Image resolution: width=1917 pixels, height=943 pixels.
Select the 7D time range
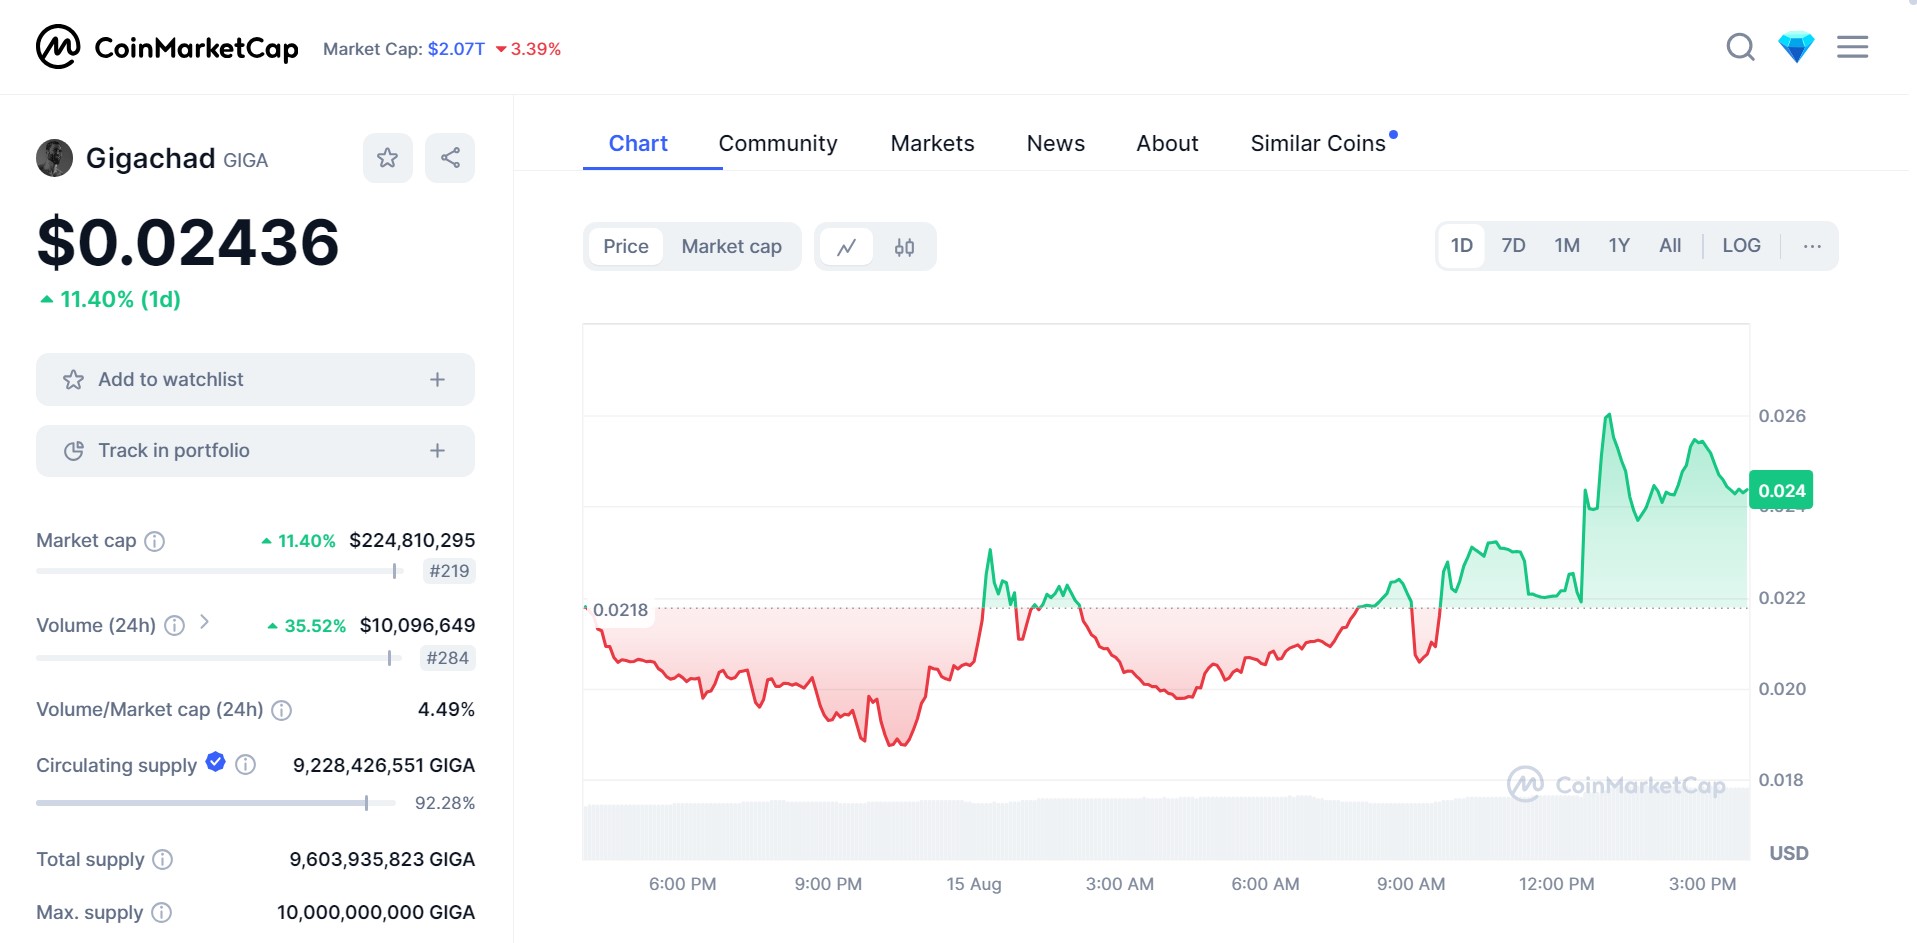point(1513,246)
